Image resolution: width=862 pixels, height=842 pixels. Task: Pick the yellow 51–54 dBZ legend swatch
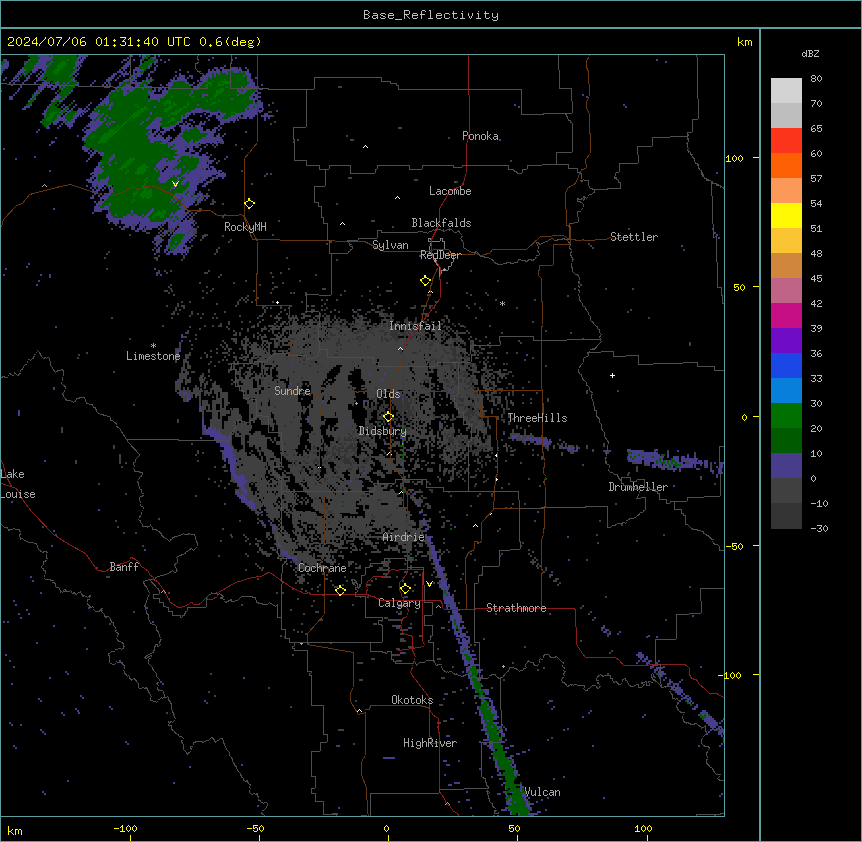coord(786,215)
